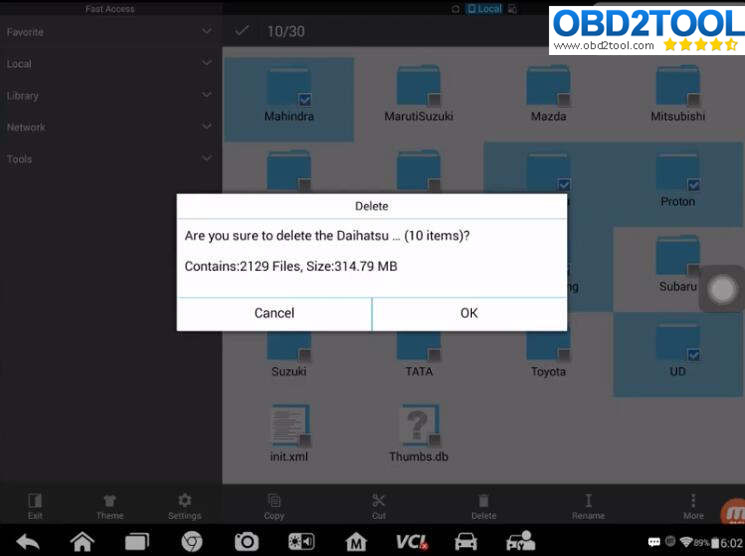The width and height of the screenshot is (745, 556).
Task: Click the 10/30 selection count
Action: (x=286, y=31)
